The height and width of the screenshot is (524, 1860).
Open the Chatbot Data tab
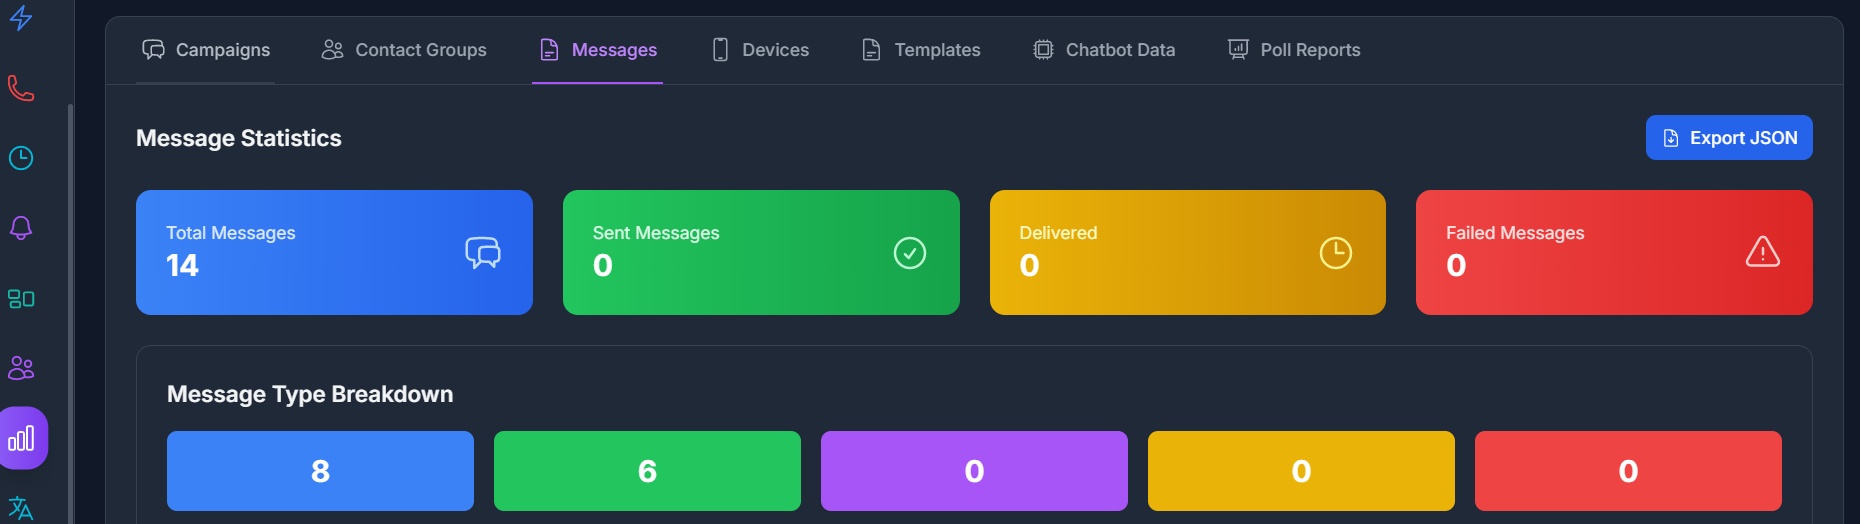[x=1104, y=50]
